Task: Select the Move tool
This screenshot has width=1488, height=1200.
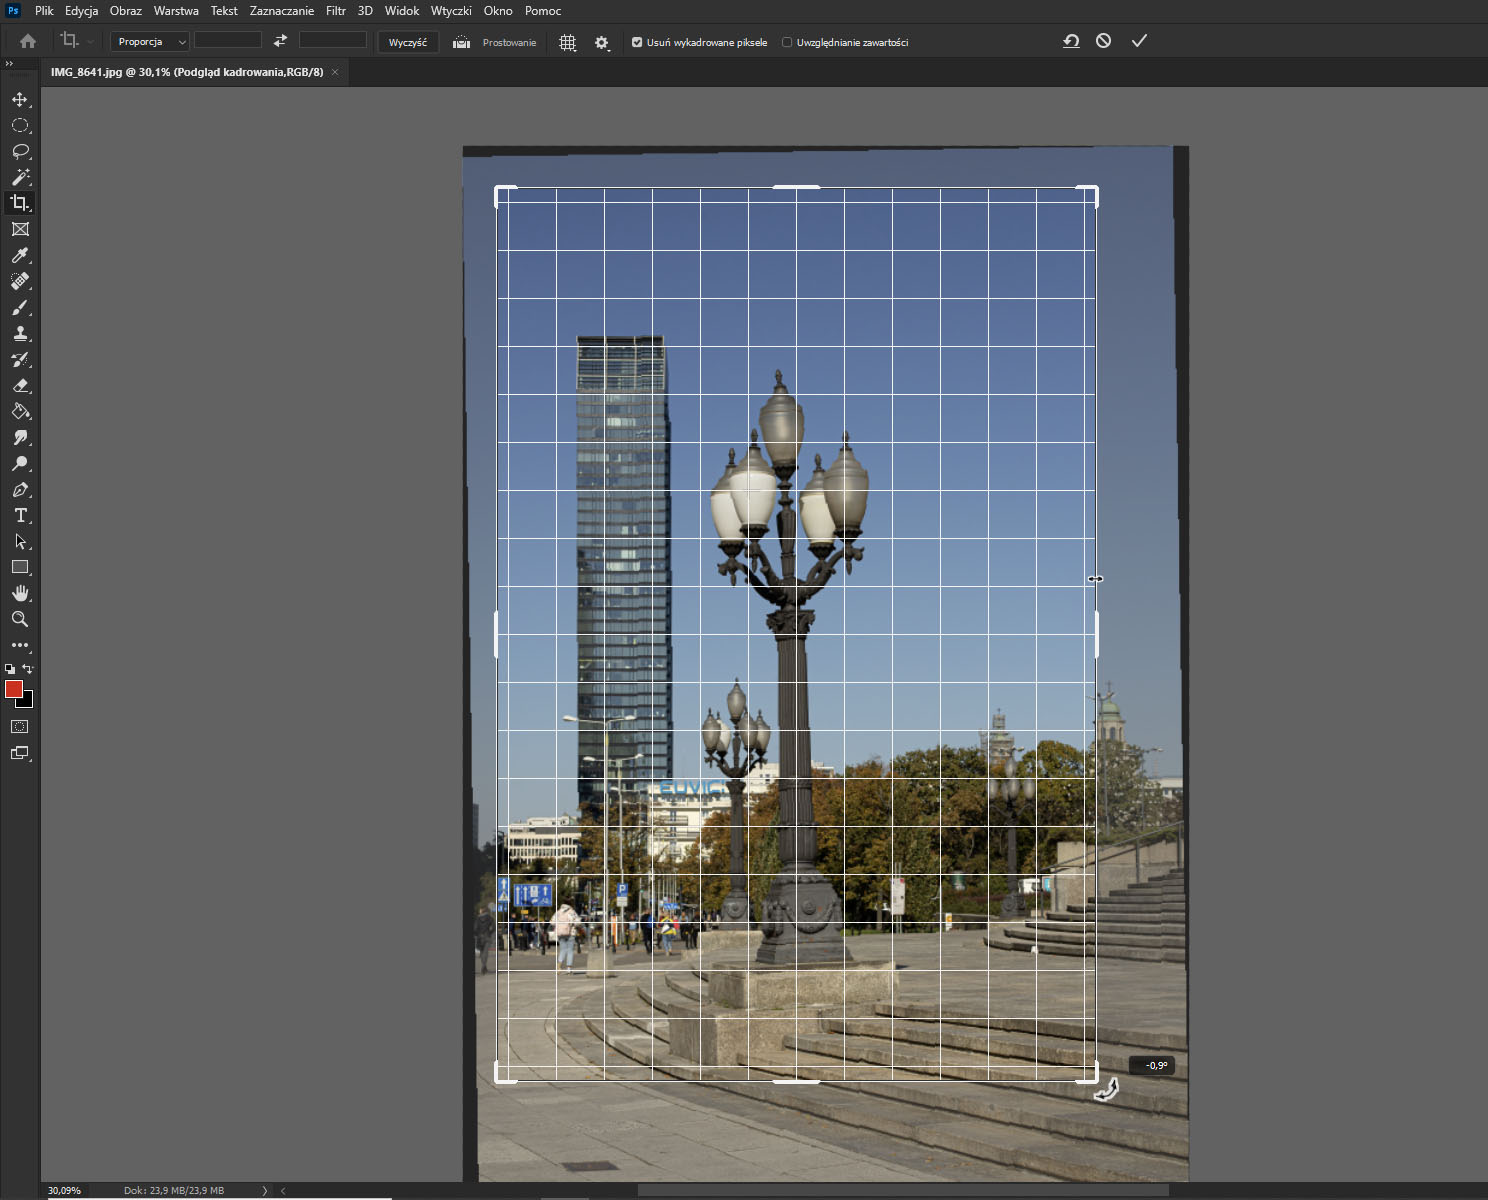Action: click(19, 100)
